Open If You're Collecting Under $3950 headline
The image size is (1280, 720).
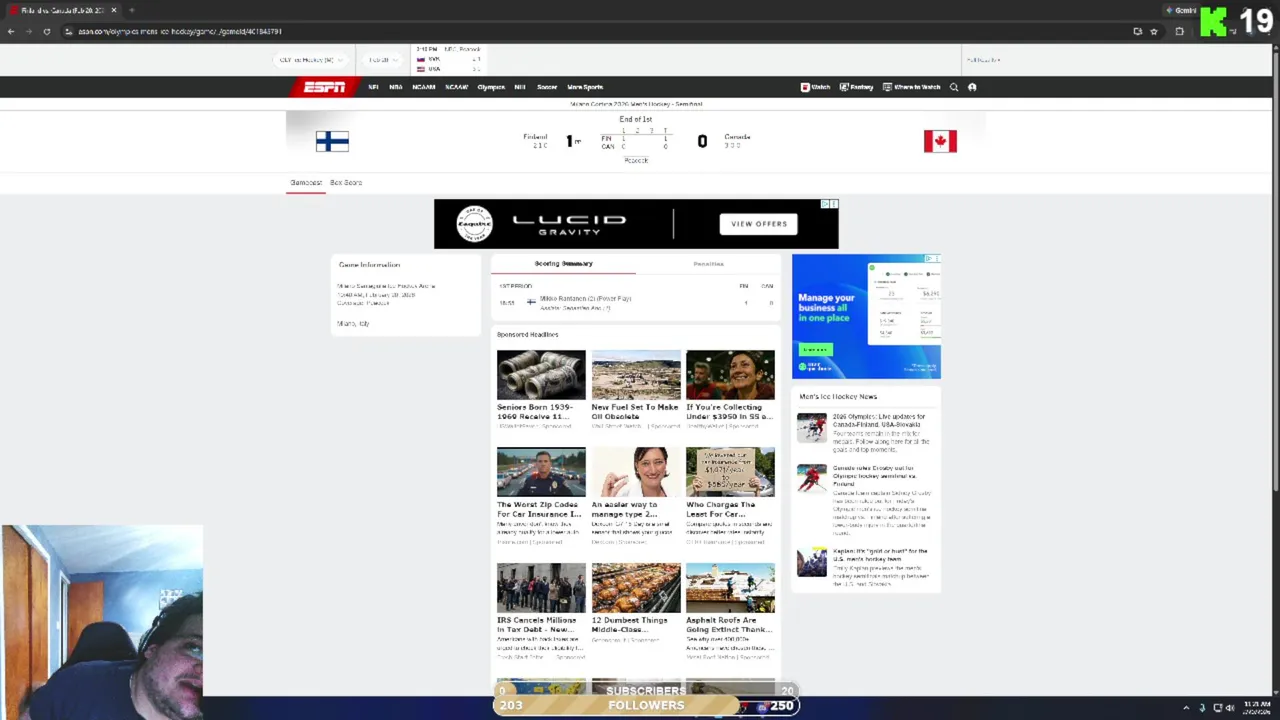[x=730, y=411]
